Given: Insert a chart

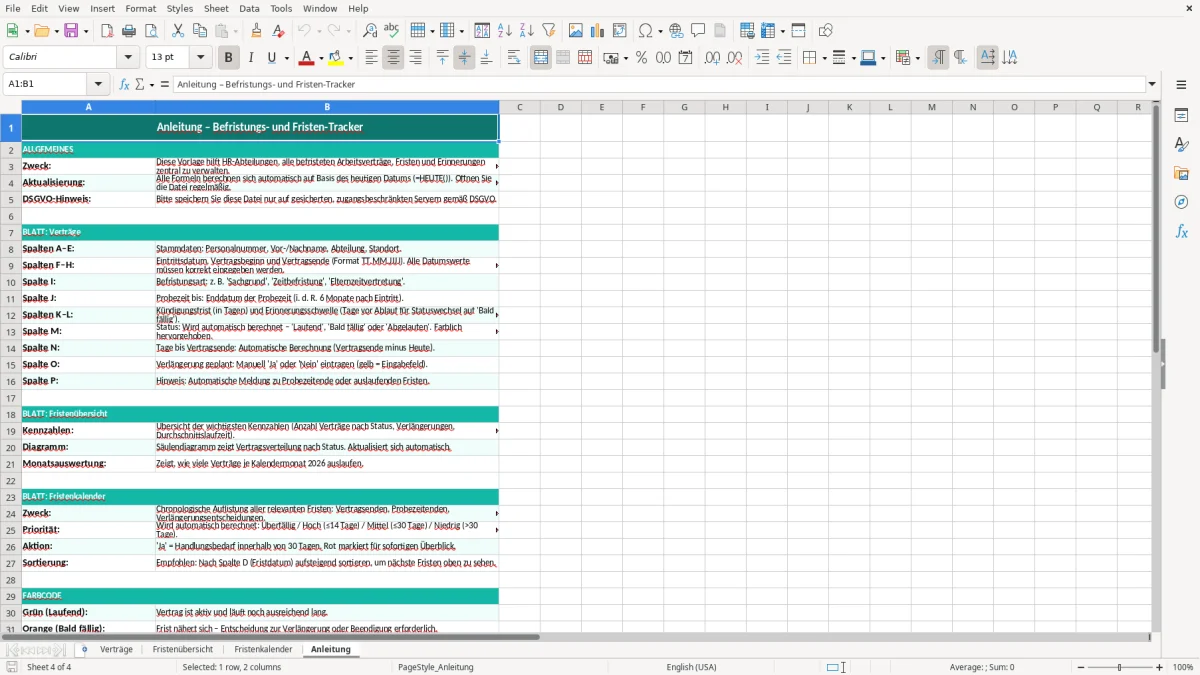Looking at the screenshot, I should point(598,31).
